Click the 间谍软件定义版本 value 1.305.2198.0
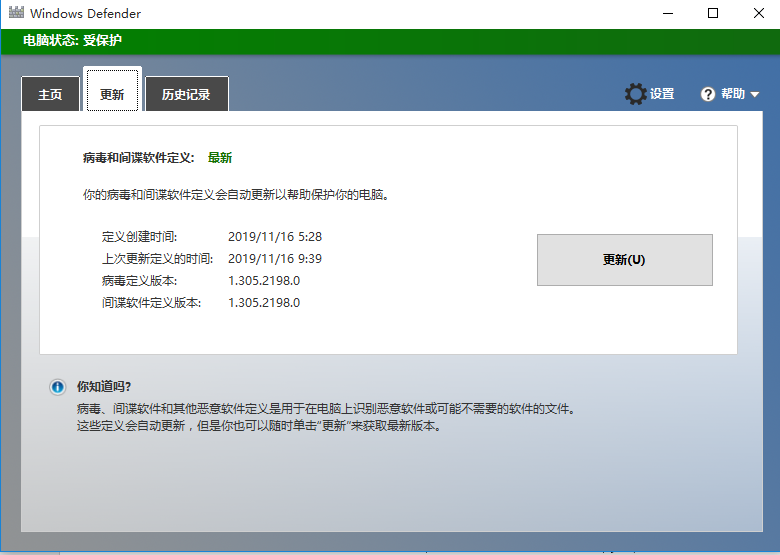 (264, 302)
